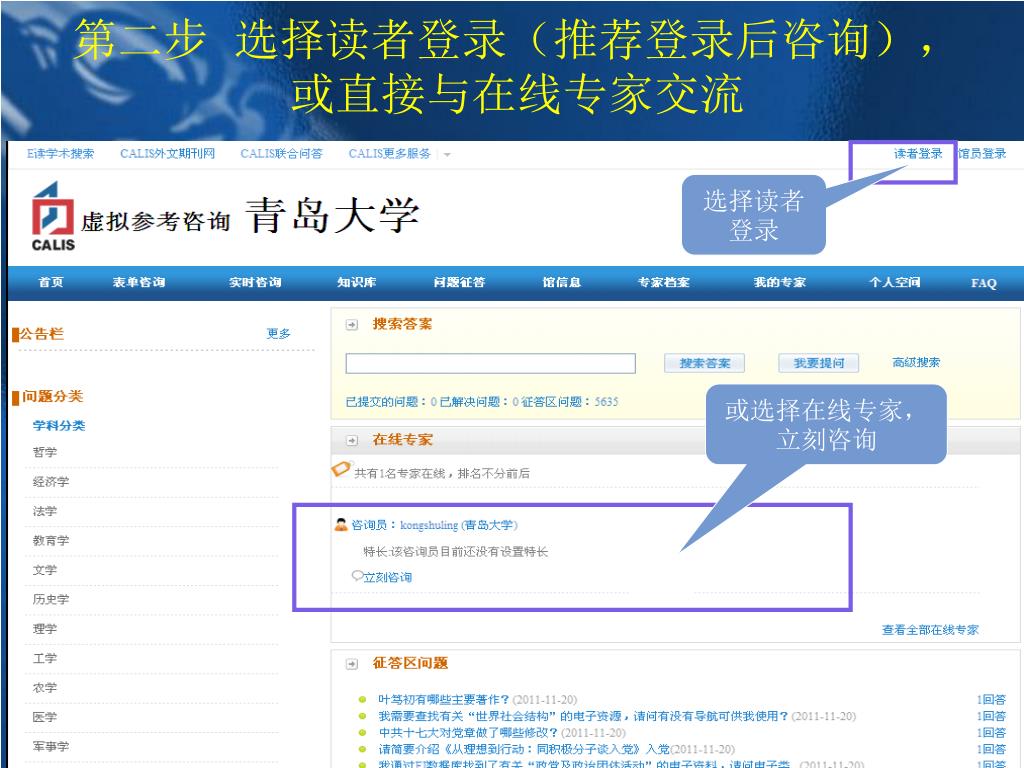The image size is (1024, 768).
Task: Select the 理学 subject category
Action: pyautogui.click(x=45, y=628)
